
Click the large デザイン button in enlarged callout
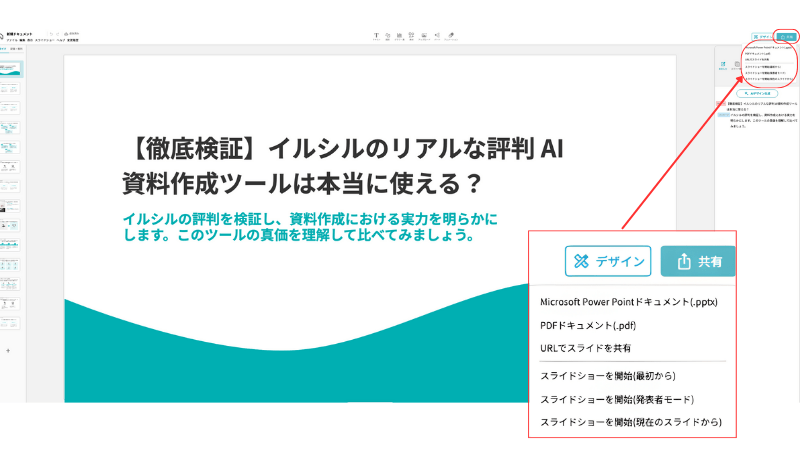point(608,261)
